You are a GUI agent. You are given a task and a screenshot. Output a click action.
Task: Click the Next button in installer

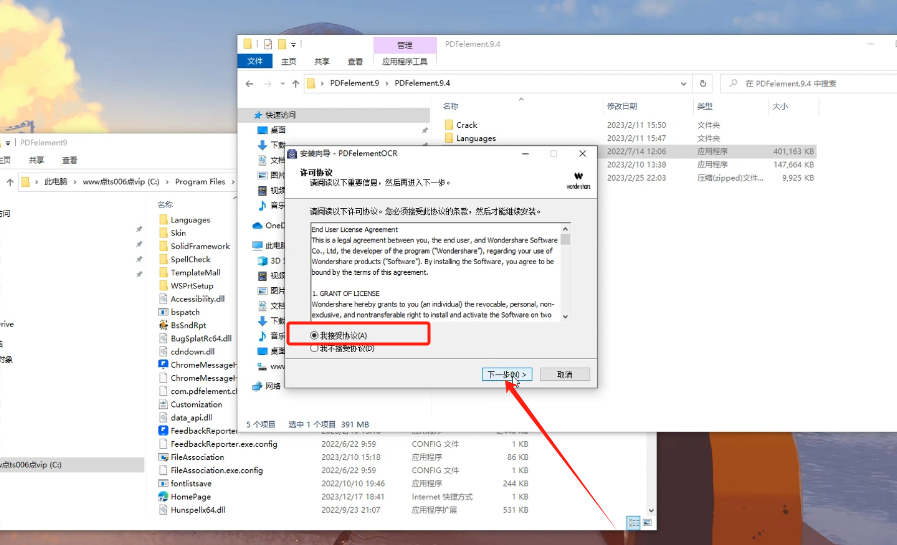point(507,374)
